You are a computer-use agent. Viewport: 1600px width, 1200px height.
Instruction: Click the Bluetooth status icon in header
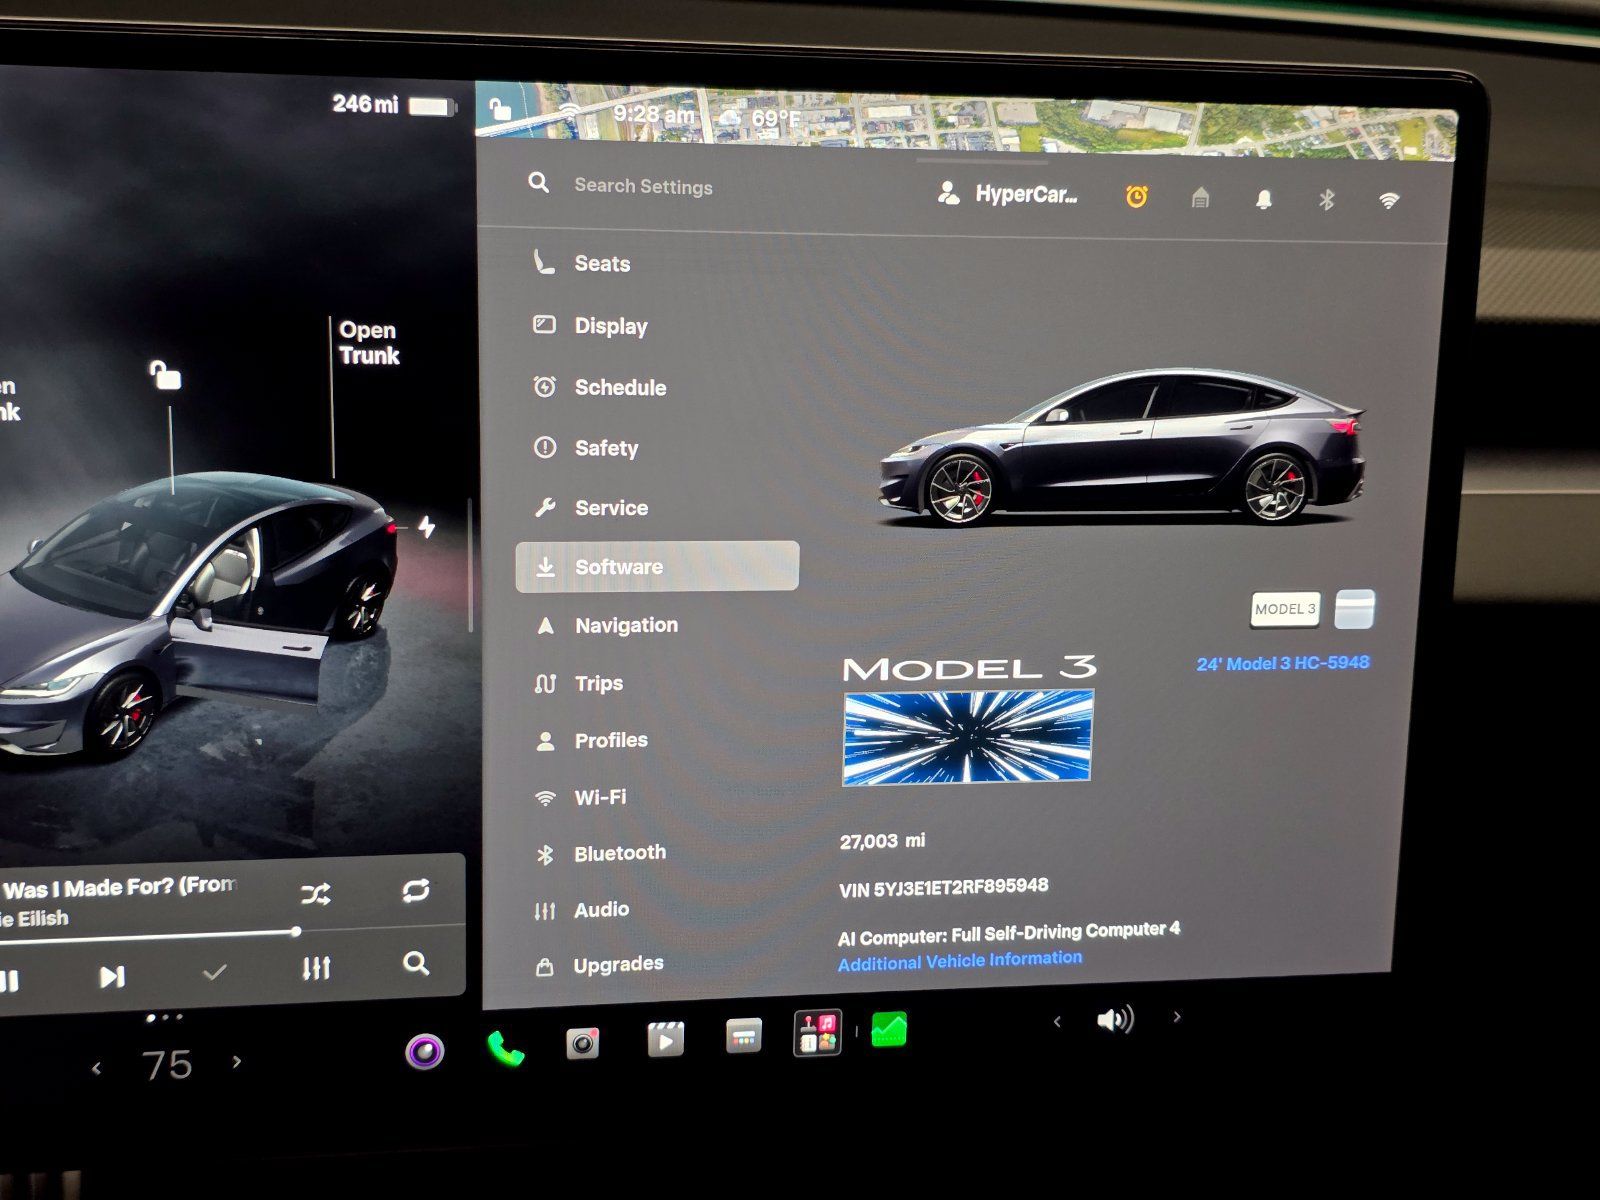coord(1327,200)
